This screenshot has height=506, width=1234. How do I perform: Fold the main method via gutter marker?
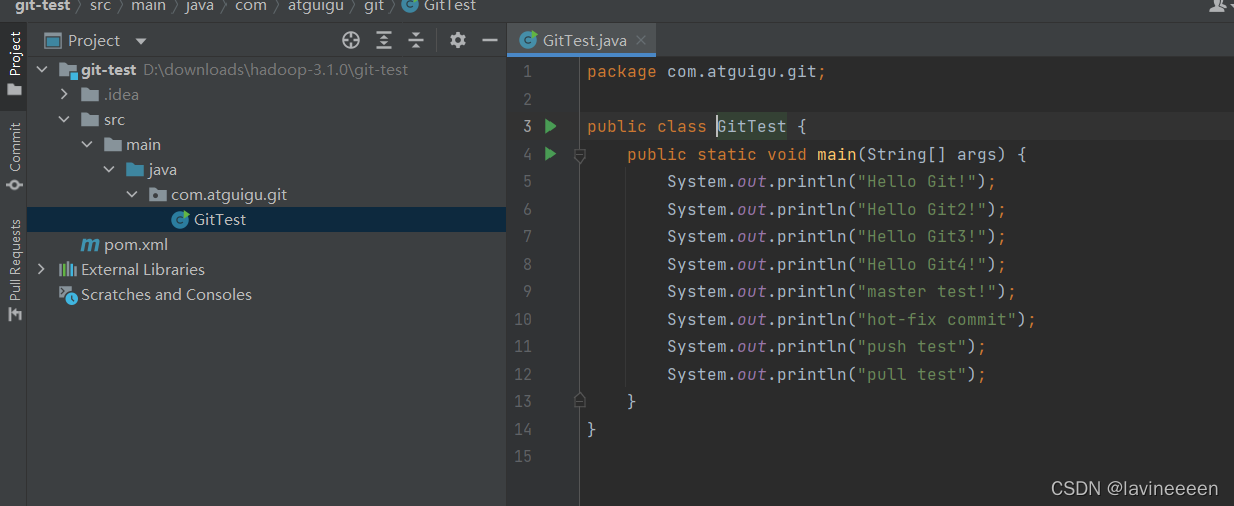(579, 155)
